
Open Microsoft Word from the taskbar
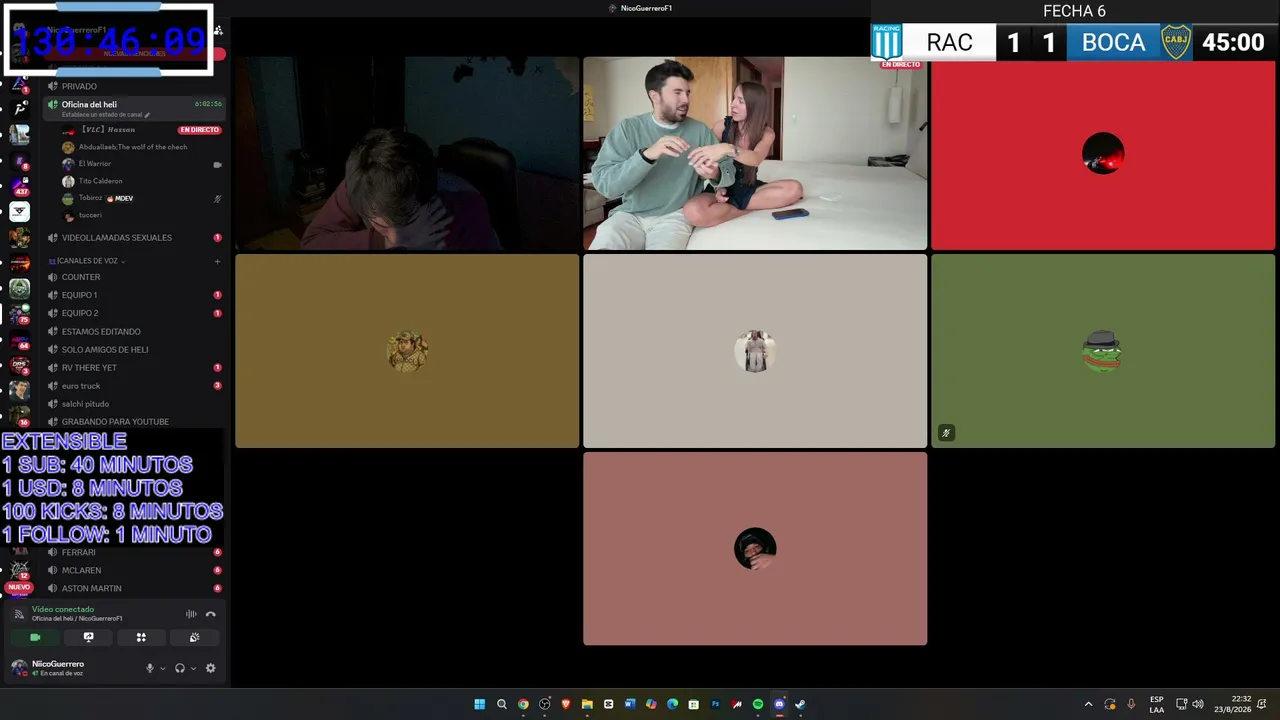tap(630, 704)
